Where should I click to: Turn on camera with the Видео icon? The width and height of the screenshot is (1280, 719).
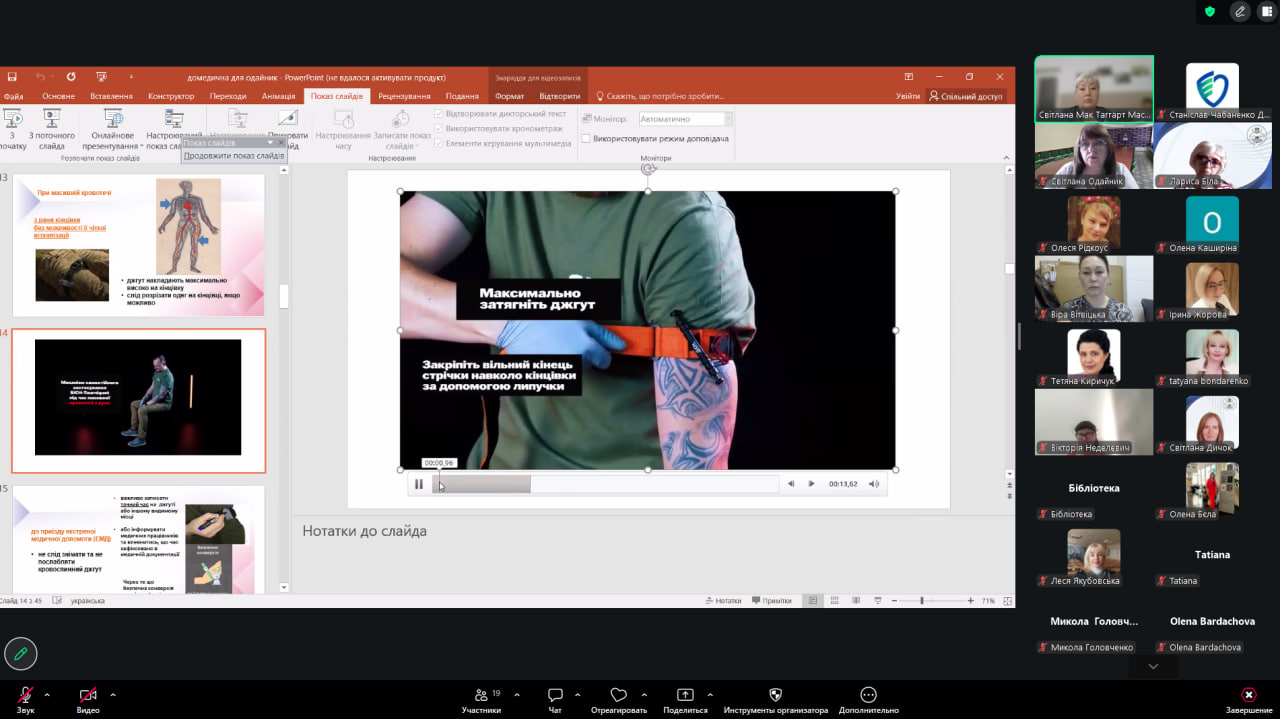88,695
